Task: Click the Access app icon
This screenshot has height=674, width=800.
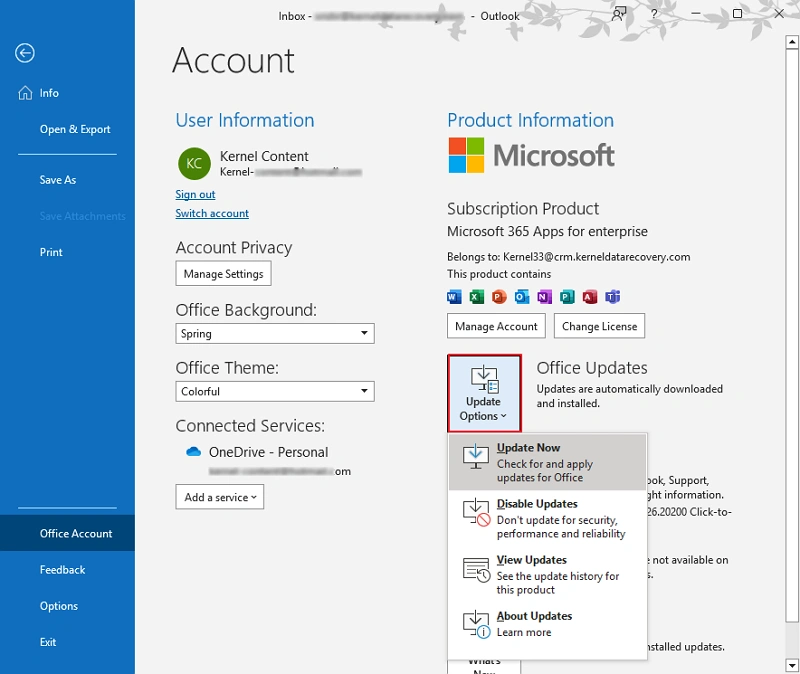Action: (590, 296)
